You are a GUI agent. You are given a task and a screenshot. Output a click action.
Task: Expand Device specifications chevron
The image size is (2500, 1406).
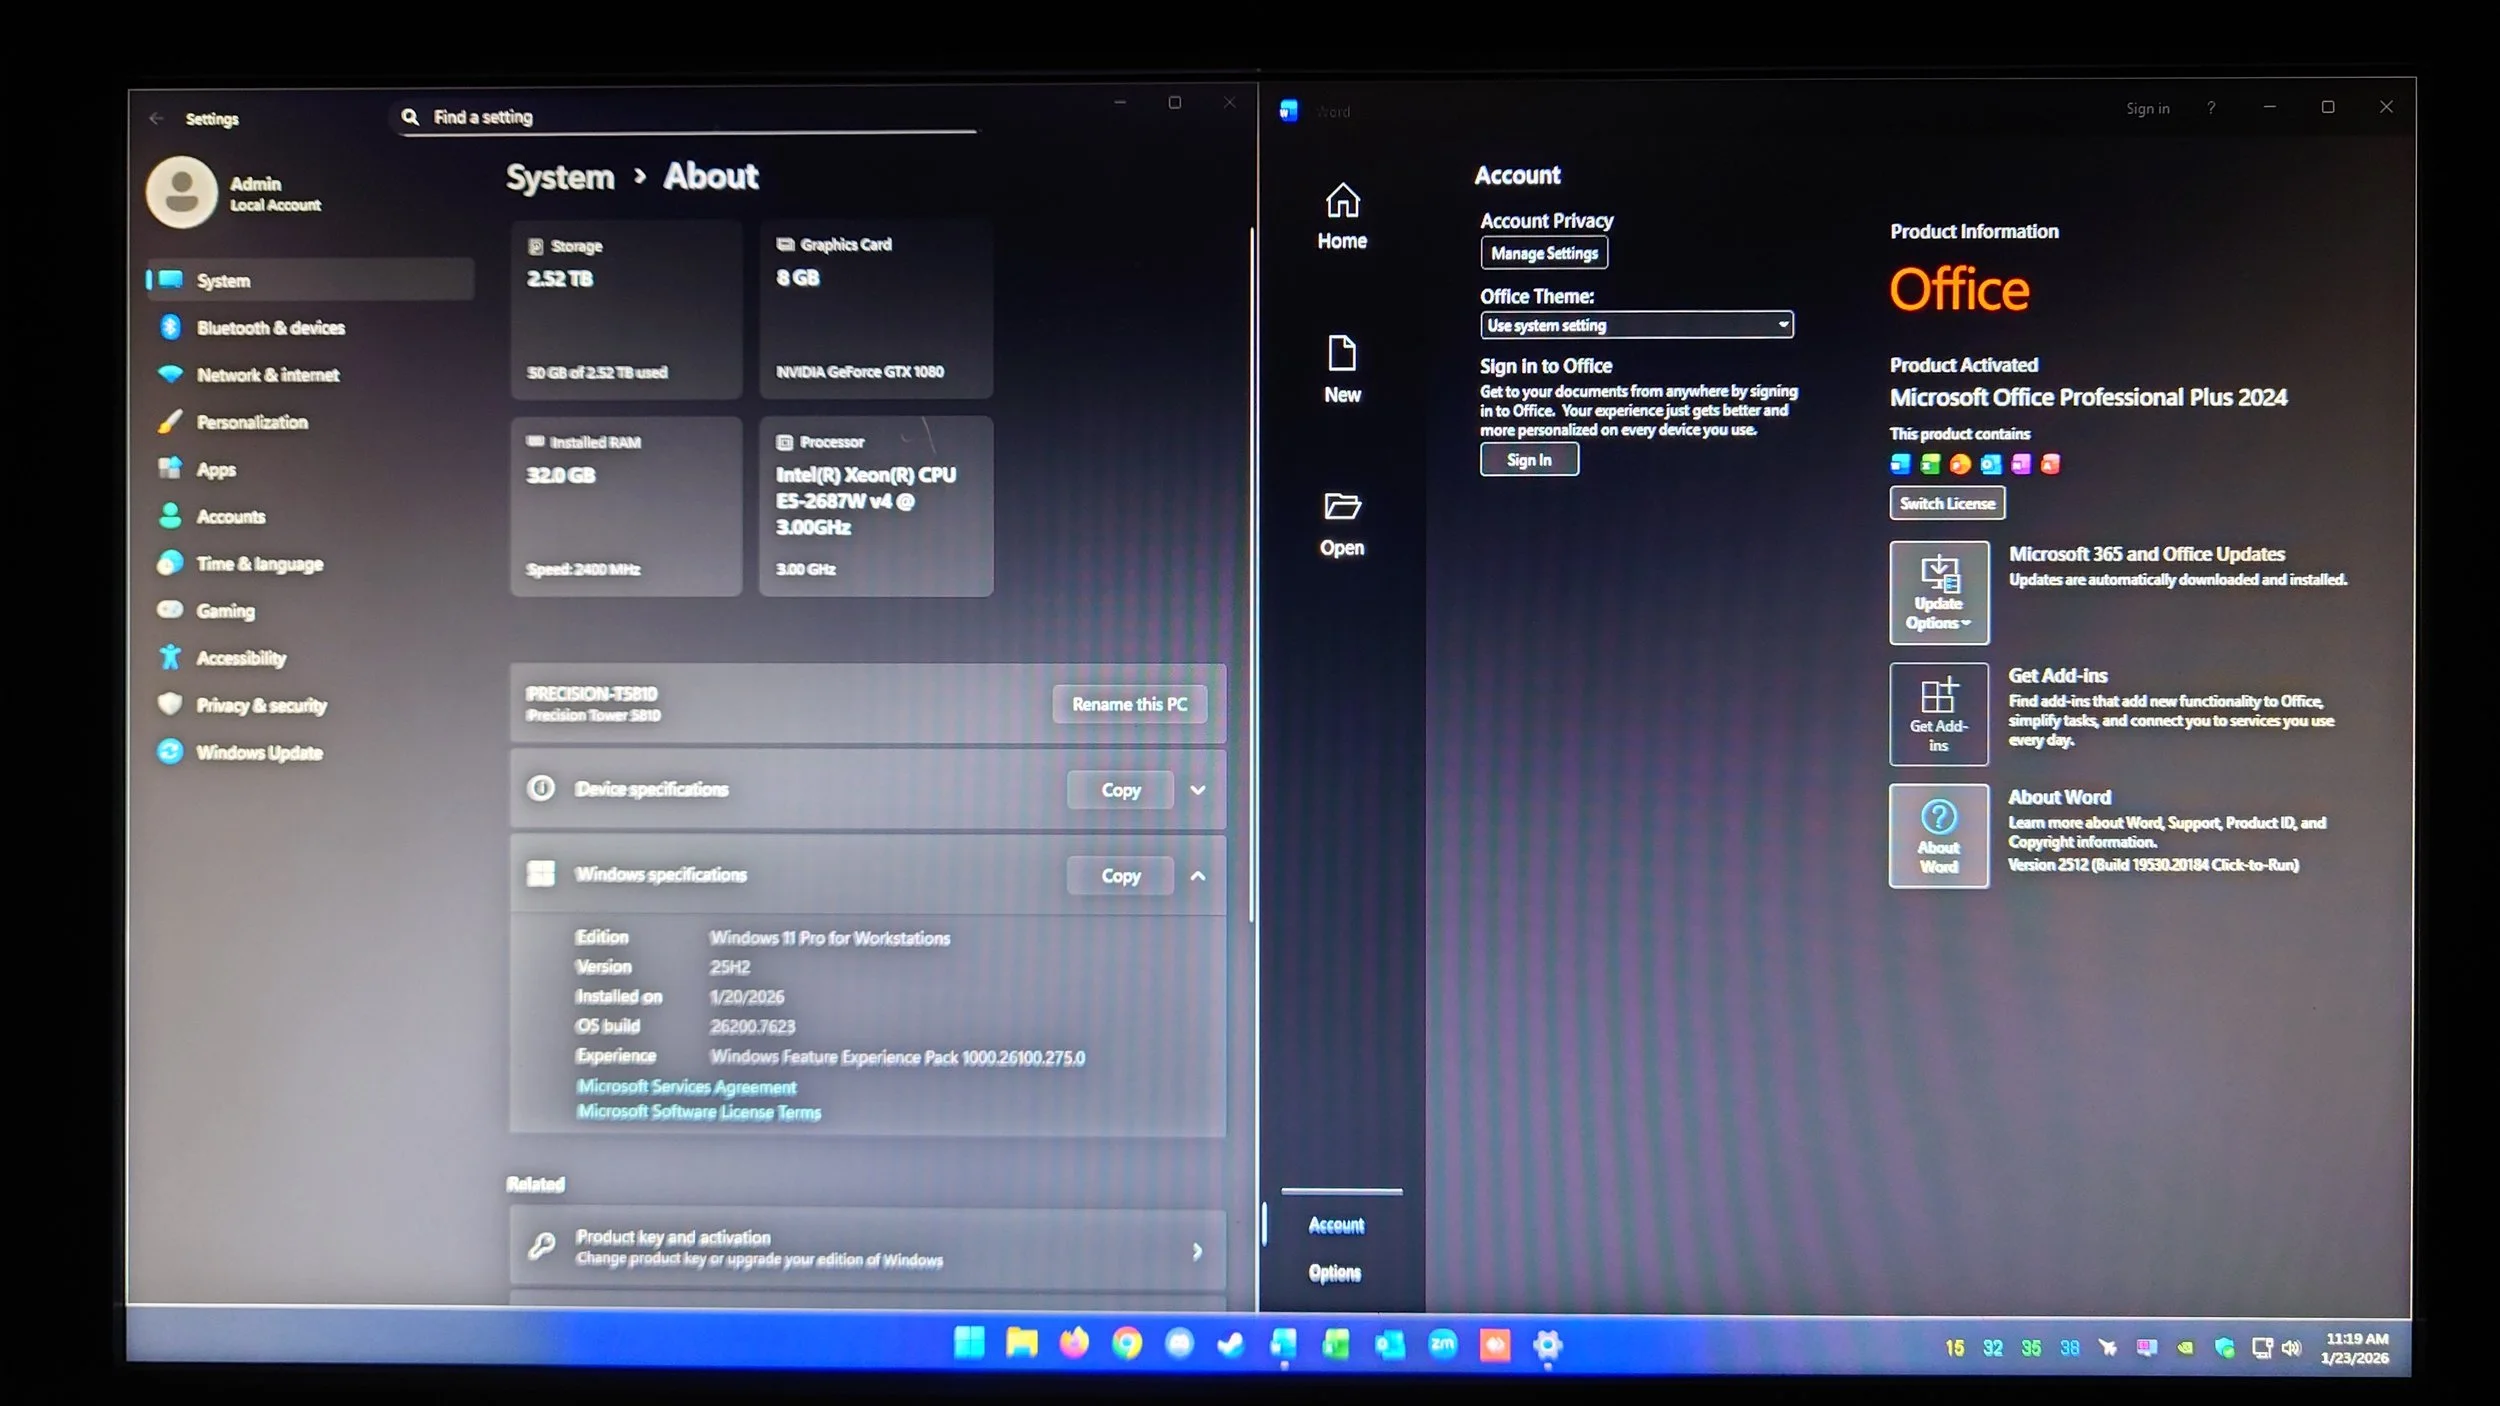coord(1197,790)
